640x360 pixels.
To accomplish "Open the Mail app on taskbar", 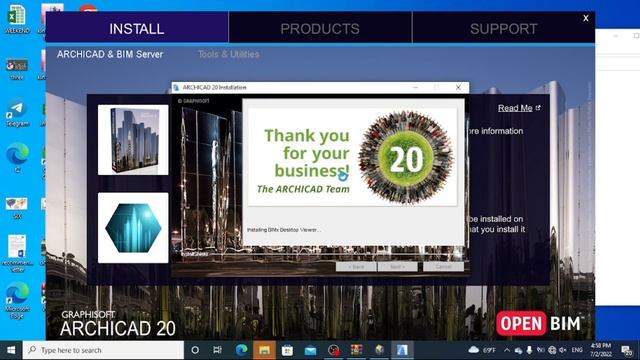I will [310, 350].
